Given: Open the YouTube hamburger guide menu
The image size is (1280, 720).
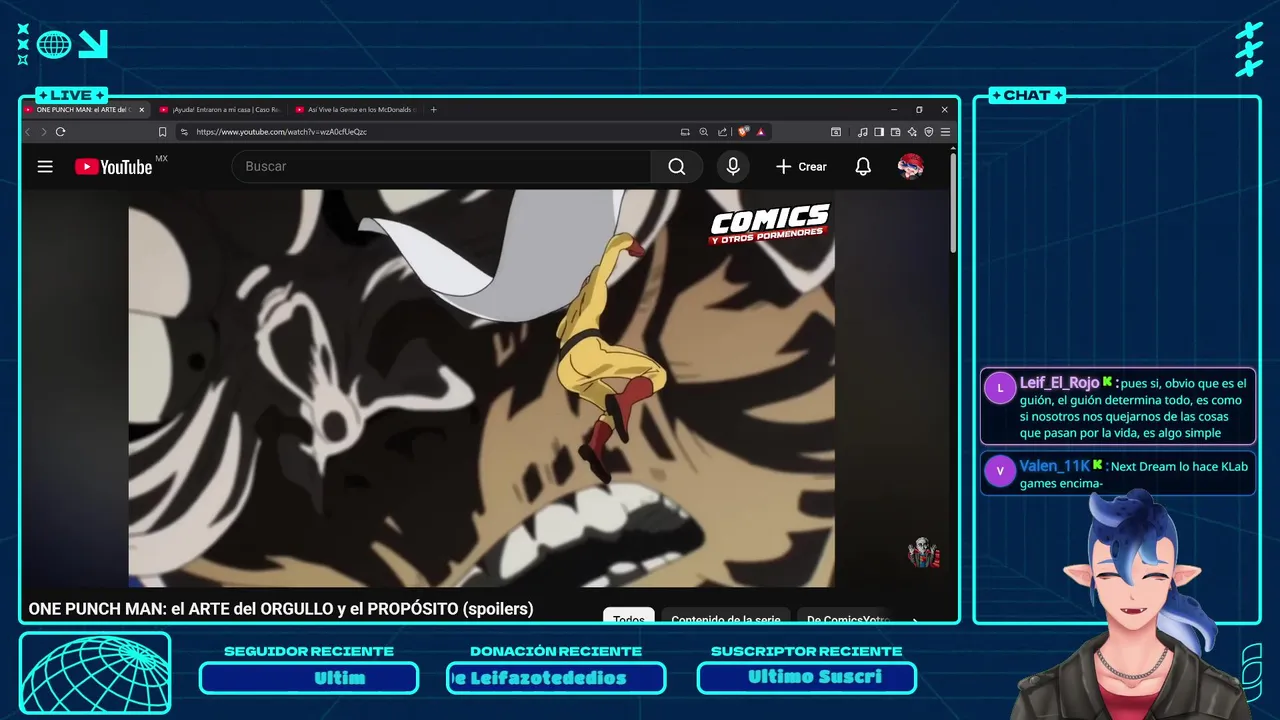Looking at the screenshot, I should coord(45,167).
